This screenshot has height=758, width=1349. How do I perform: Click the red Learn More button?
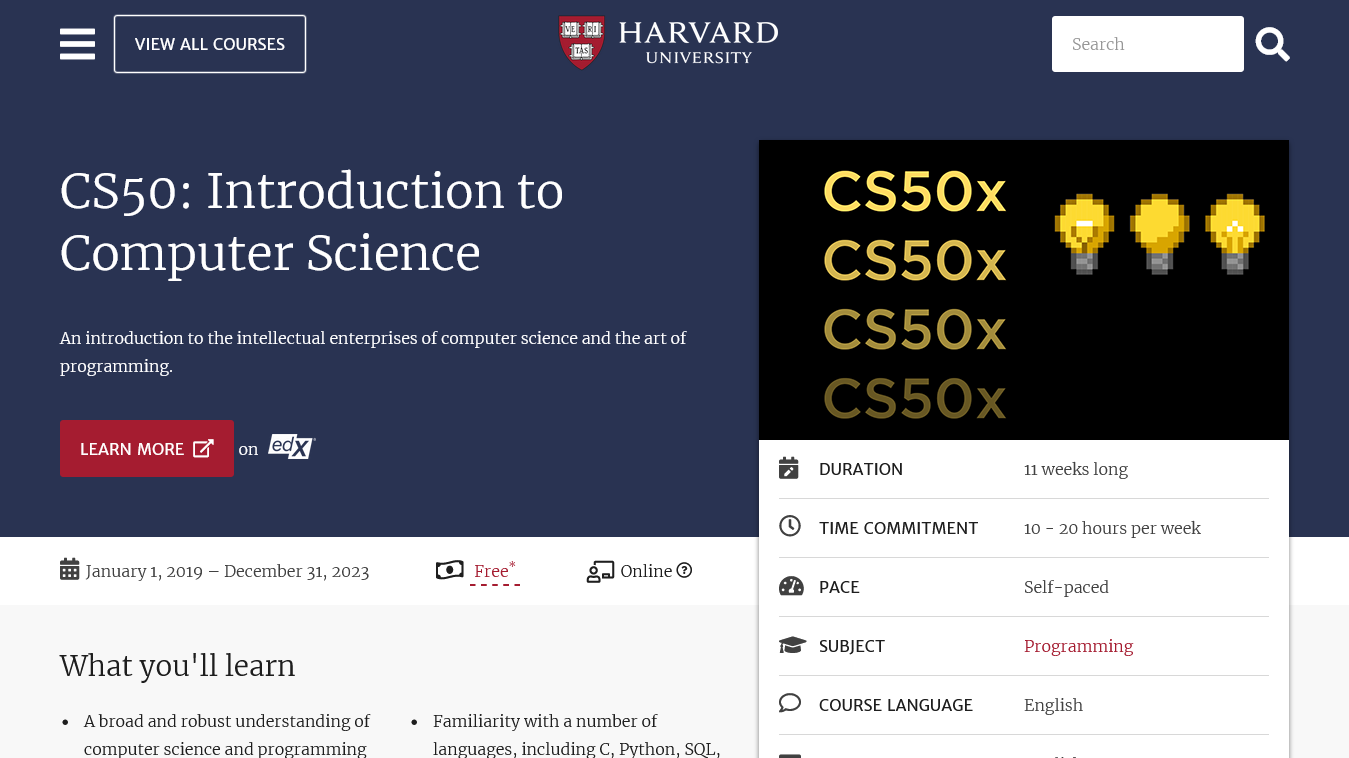click(147, 448)
